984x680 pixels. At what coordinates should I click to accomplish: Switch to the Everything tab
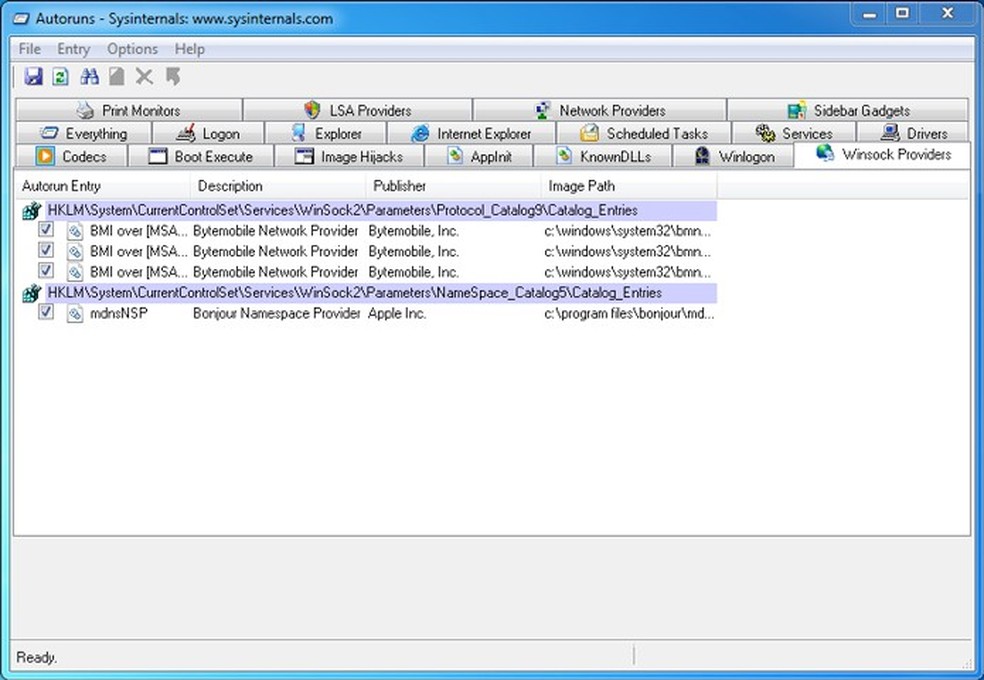coord(83,134)
